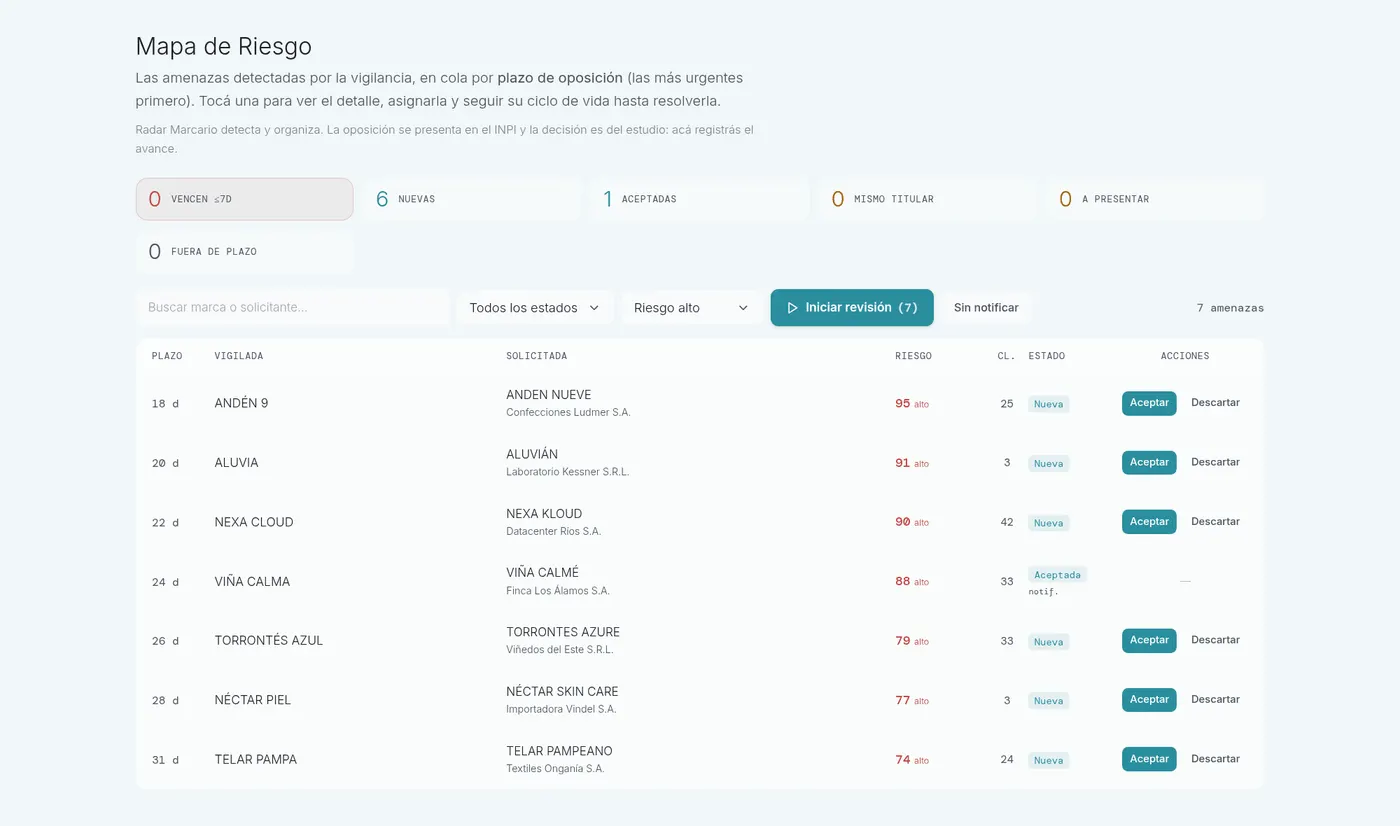1400x826 pixels.
Task: Accept the ANDÉN 9 threat
Action: pos(1149,403)
